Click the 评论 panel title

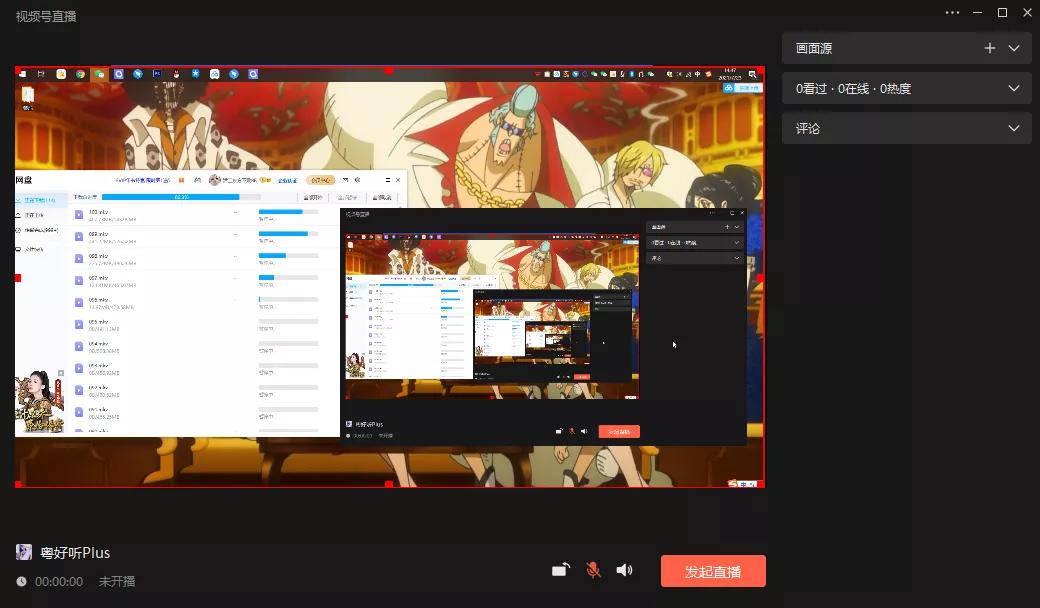[808, 128]
